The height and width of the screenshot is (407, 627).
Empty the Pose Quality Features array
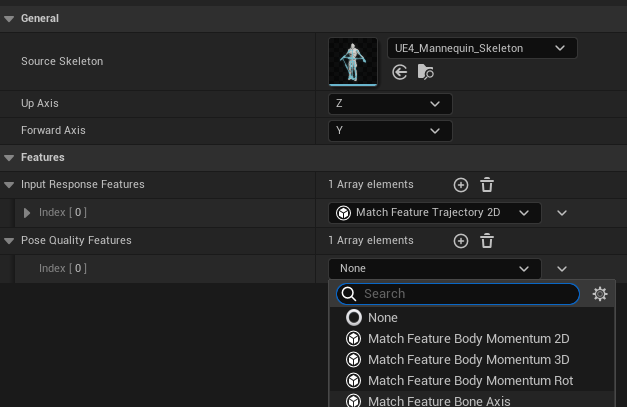[x=487, y=241]
